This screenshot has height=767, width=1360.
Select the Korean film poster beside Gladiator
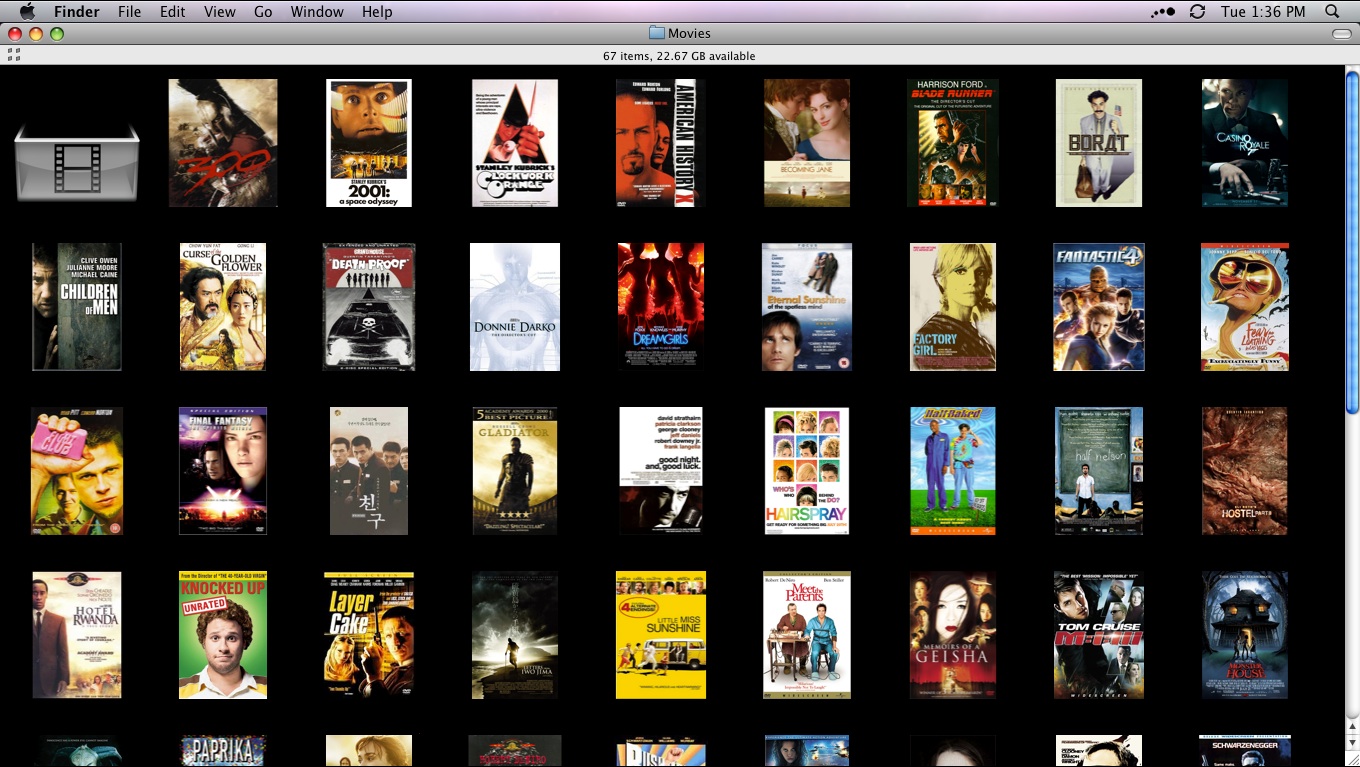pos(369,471)
